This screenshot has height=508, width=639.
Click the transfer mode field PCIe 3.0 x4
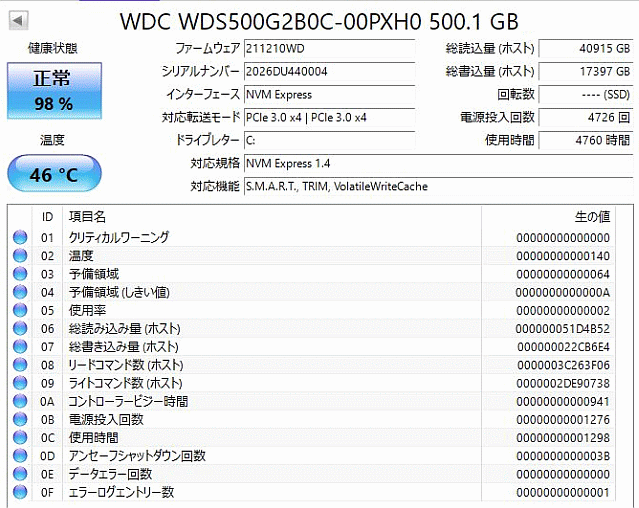tap(329, 118)
